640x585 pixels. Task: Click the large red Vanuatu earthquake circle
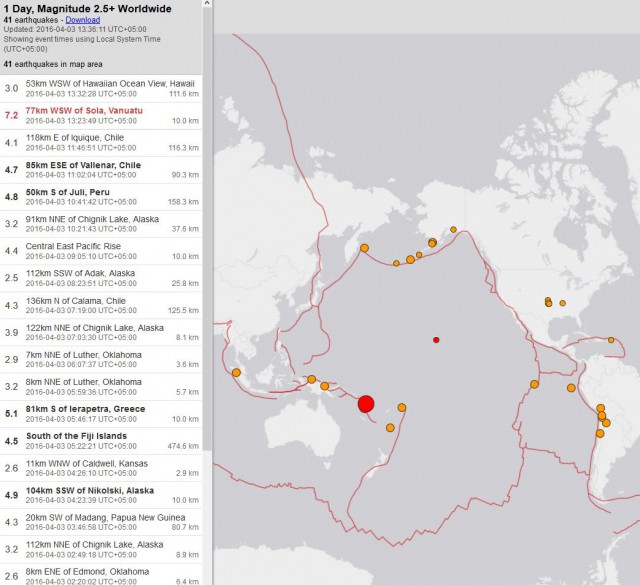[366, 404]
